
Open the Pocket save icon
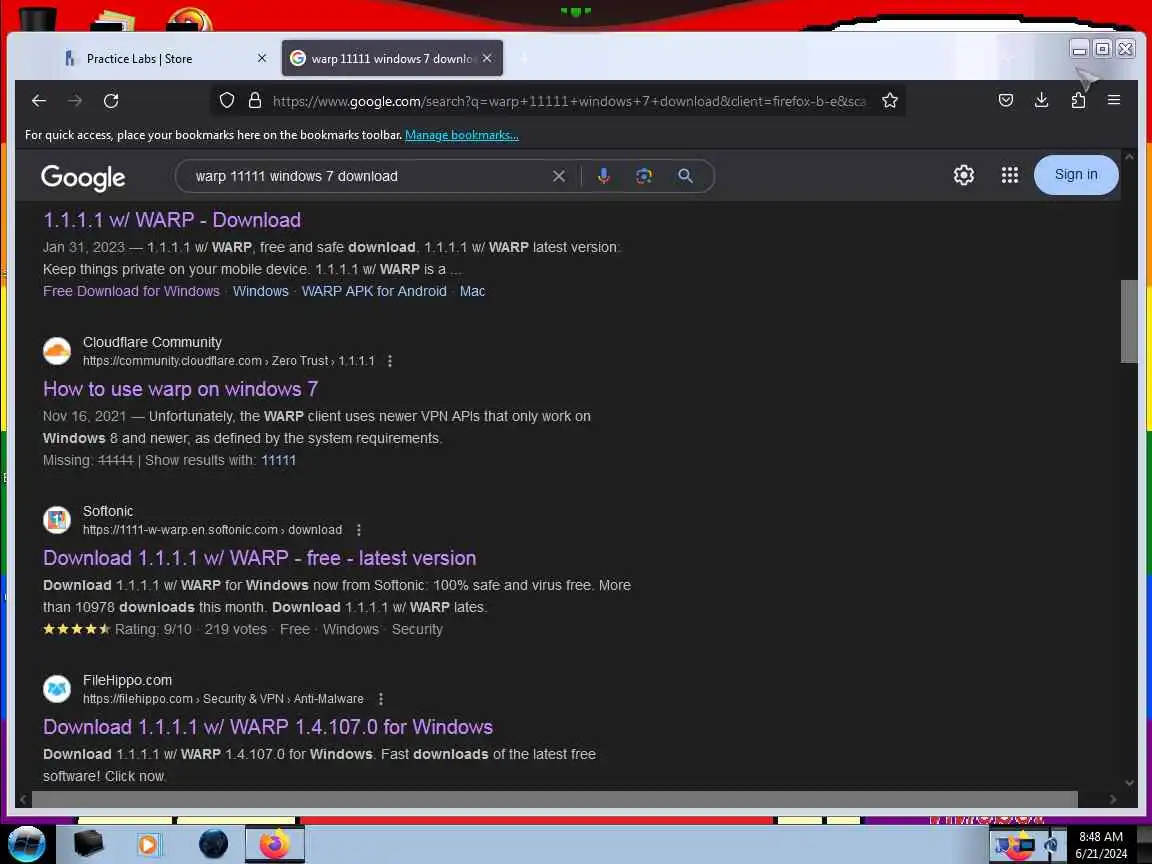click(x=1006, y=100)
